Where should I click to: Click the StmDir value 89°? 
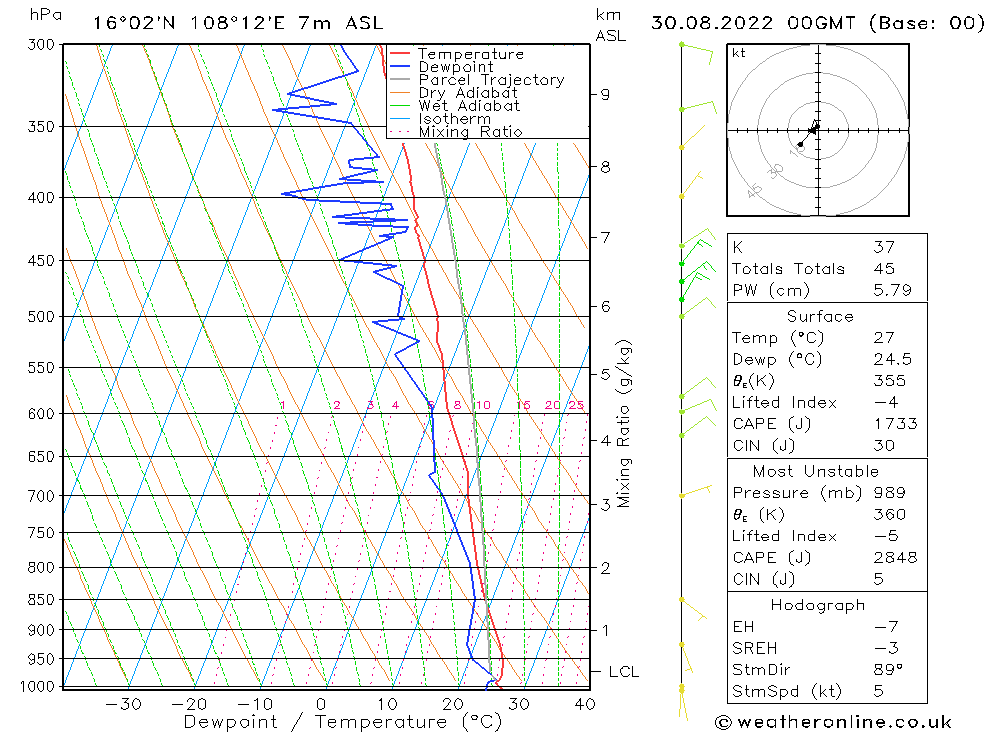coord(888,670)
